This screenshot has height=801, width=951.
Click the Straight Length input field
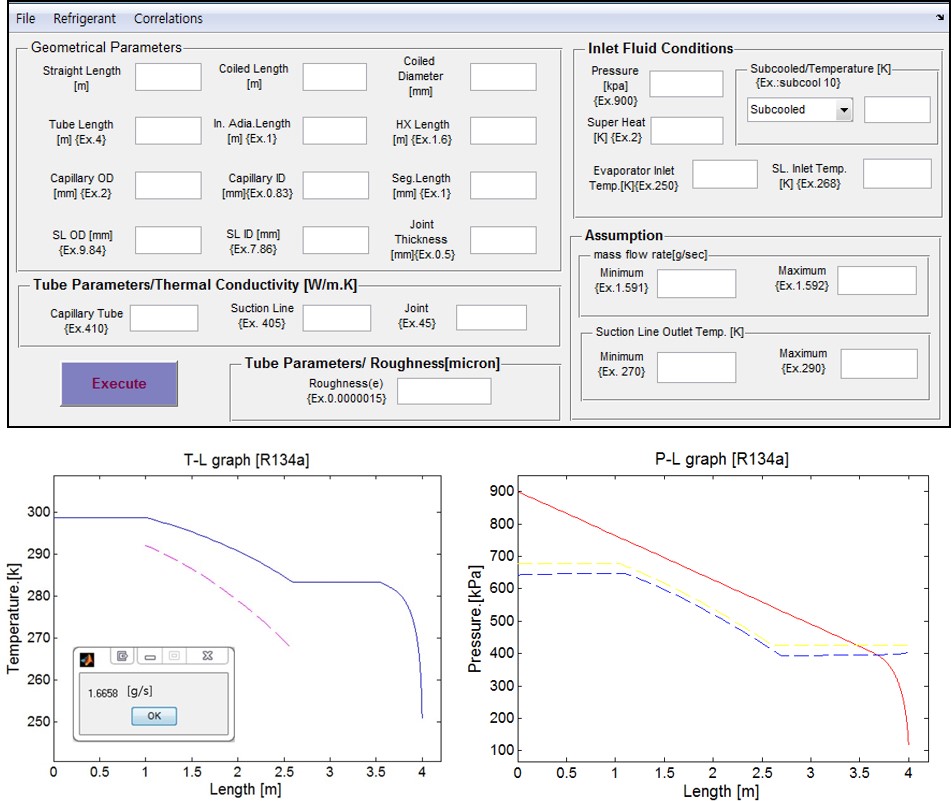coord(168,77)
